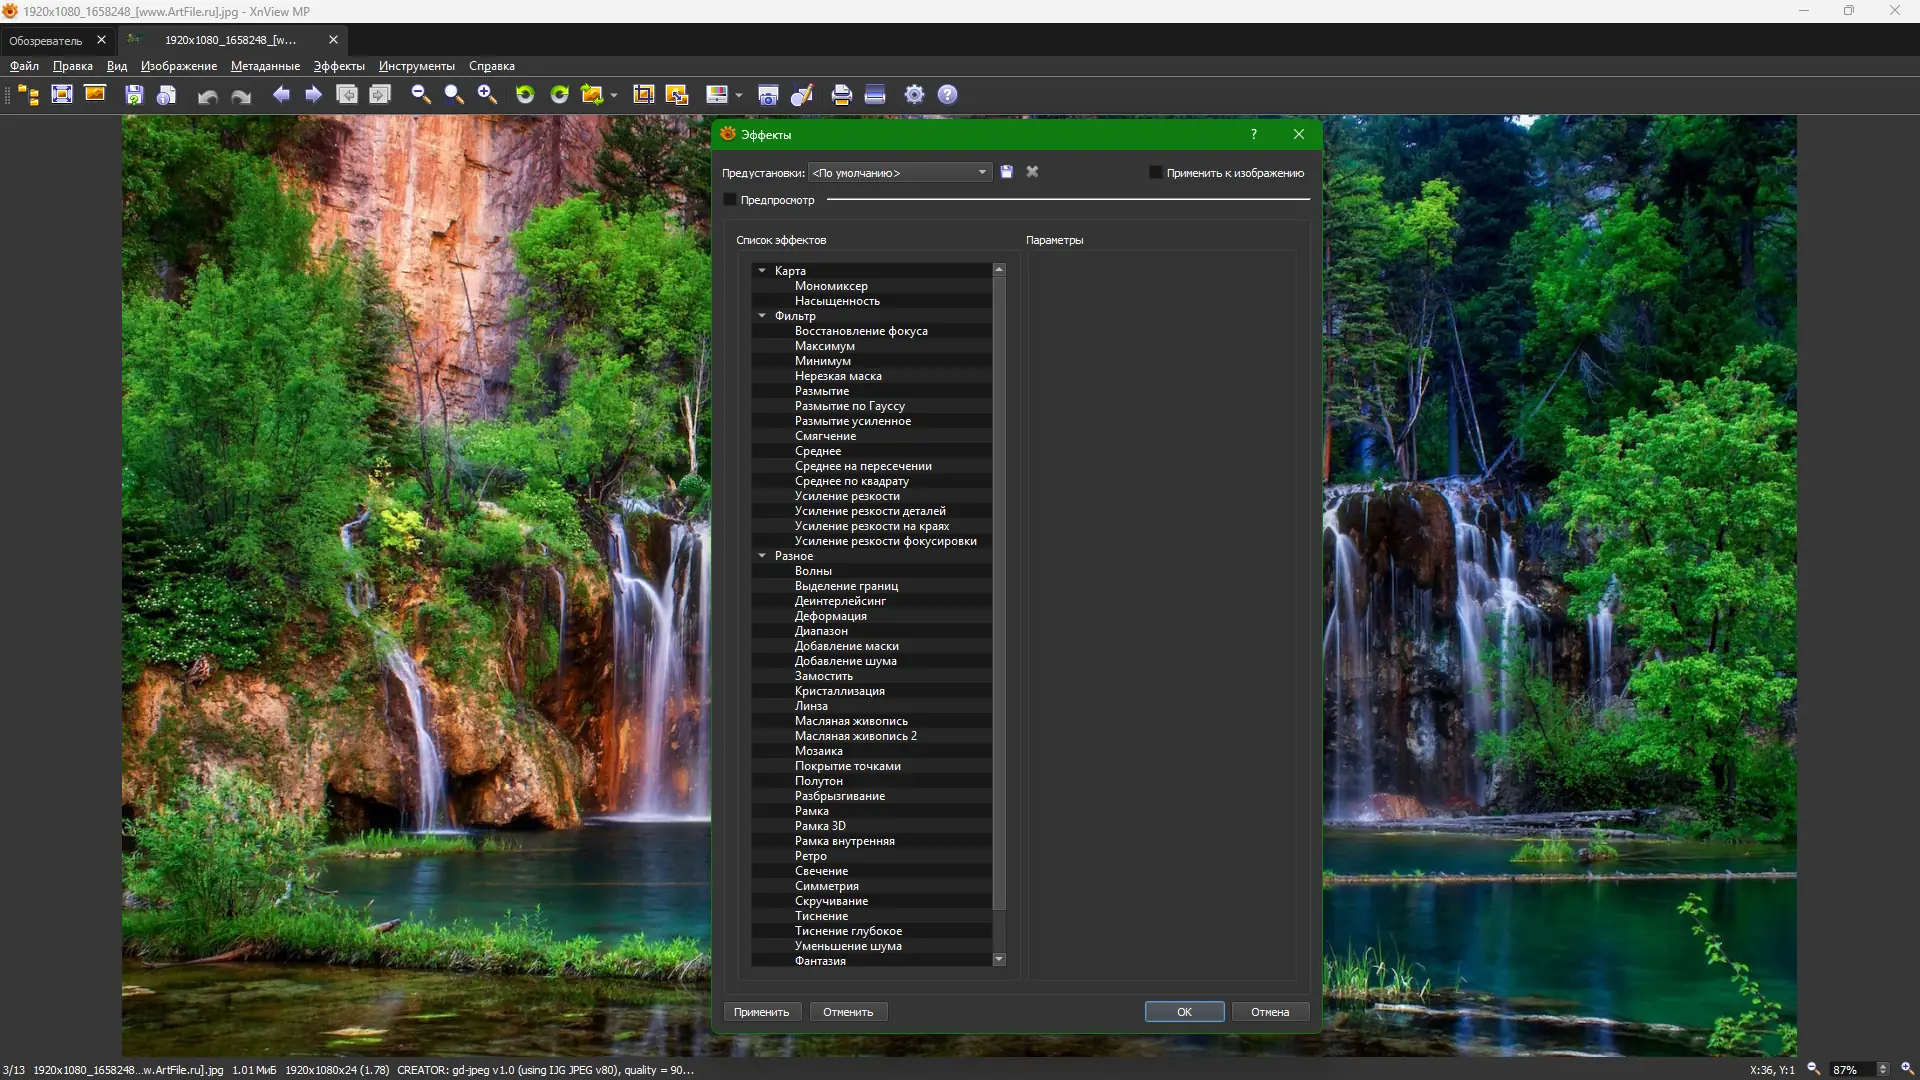
Task: Check Применить к изображению option
Action: [1156, 173]
